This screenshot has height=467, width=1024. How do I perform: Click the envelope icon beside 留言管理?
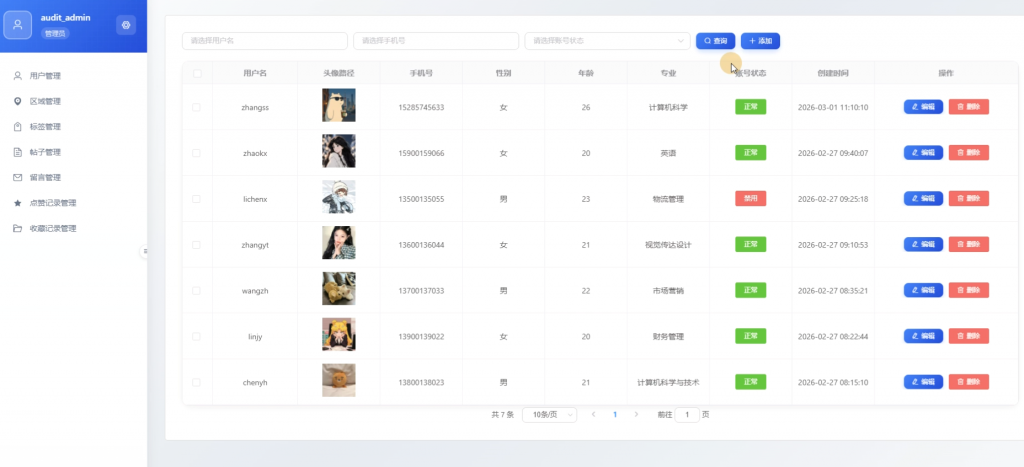coord(18,178)
